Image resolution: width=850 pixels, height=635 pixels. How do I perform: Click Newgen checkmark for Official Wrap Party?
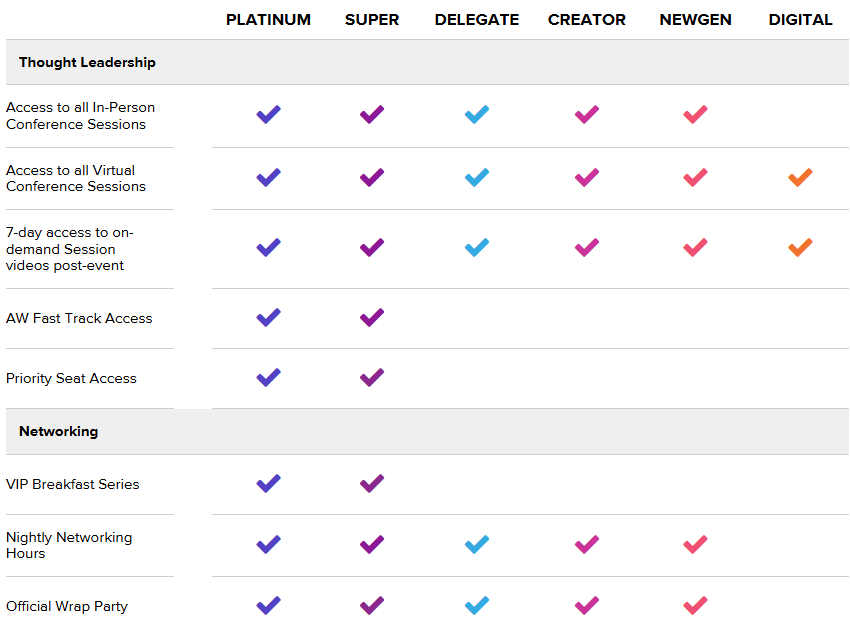point(695,605)
